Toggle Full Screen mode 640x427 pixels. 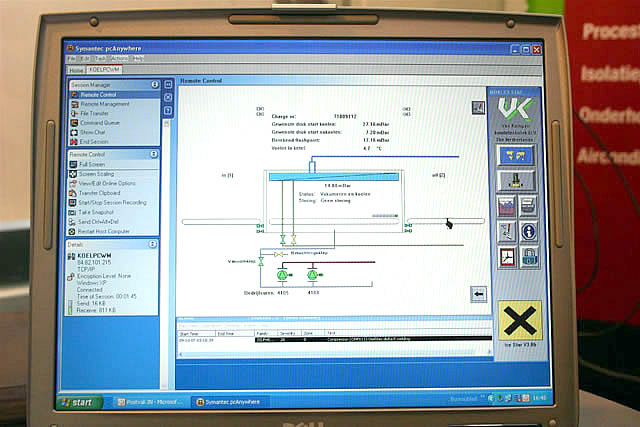95,164
